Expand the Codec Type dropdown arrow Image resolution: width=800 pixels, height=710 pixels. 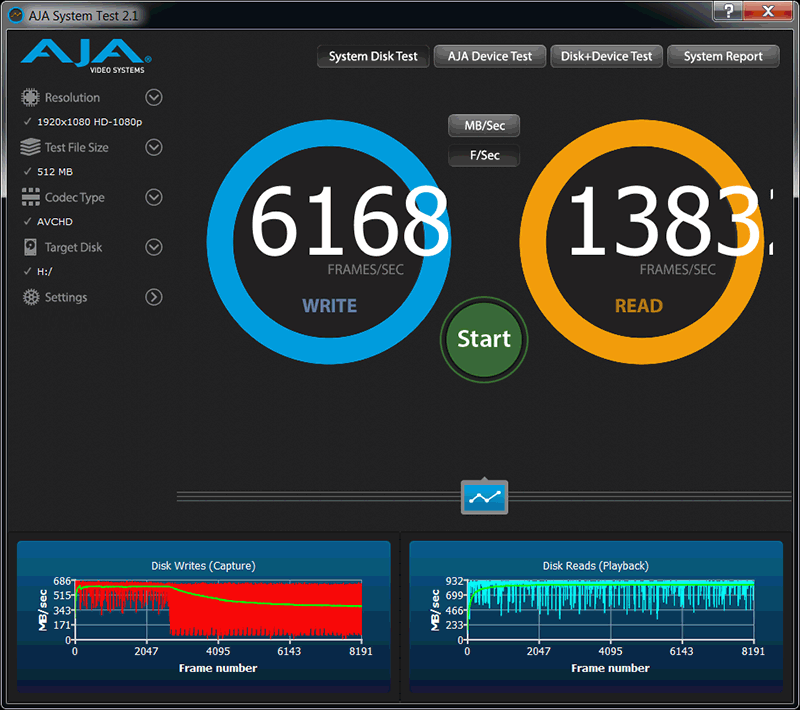pyautogui.click(x=154, y=197)
